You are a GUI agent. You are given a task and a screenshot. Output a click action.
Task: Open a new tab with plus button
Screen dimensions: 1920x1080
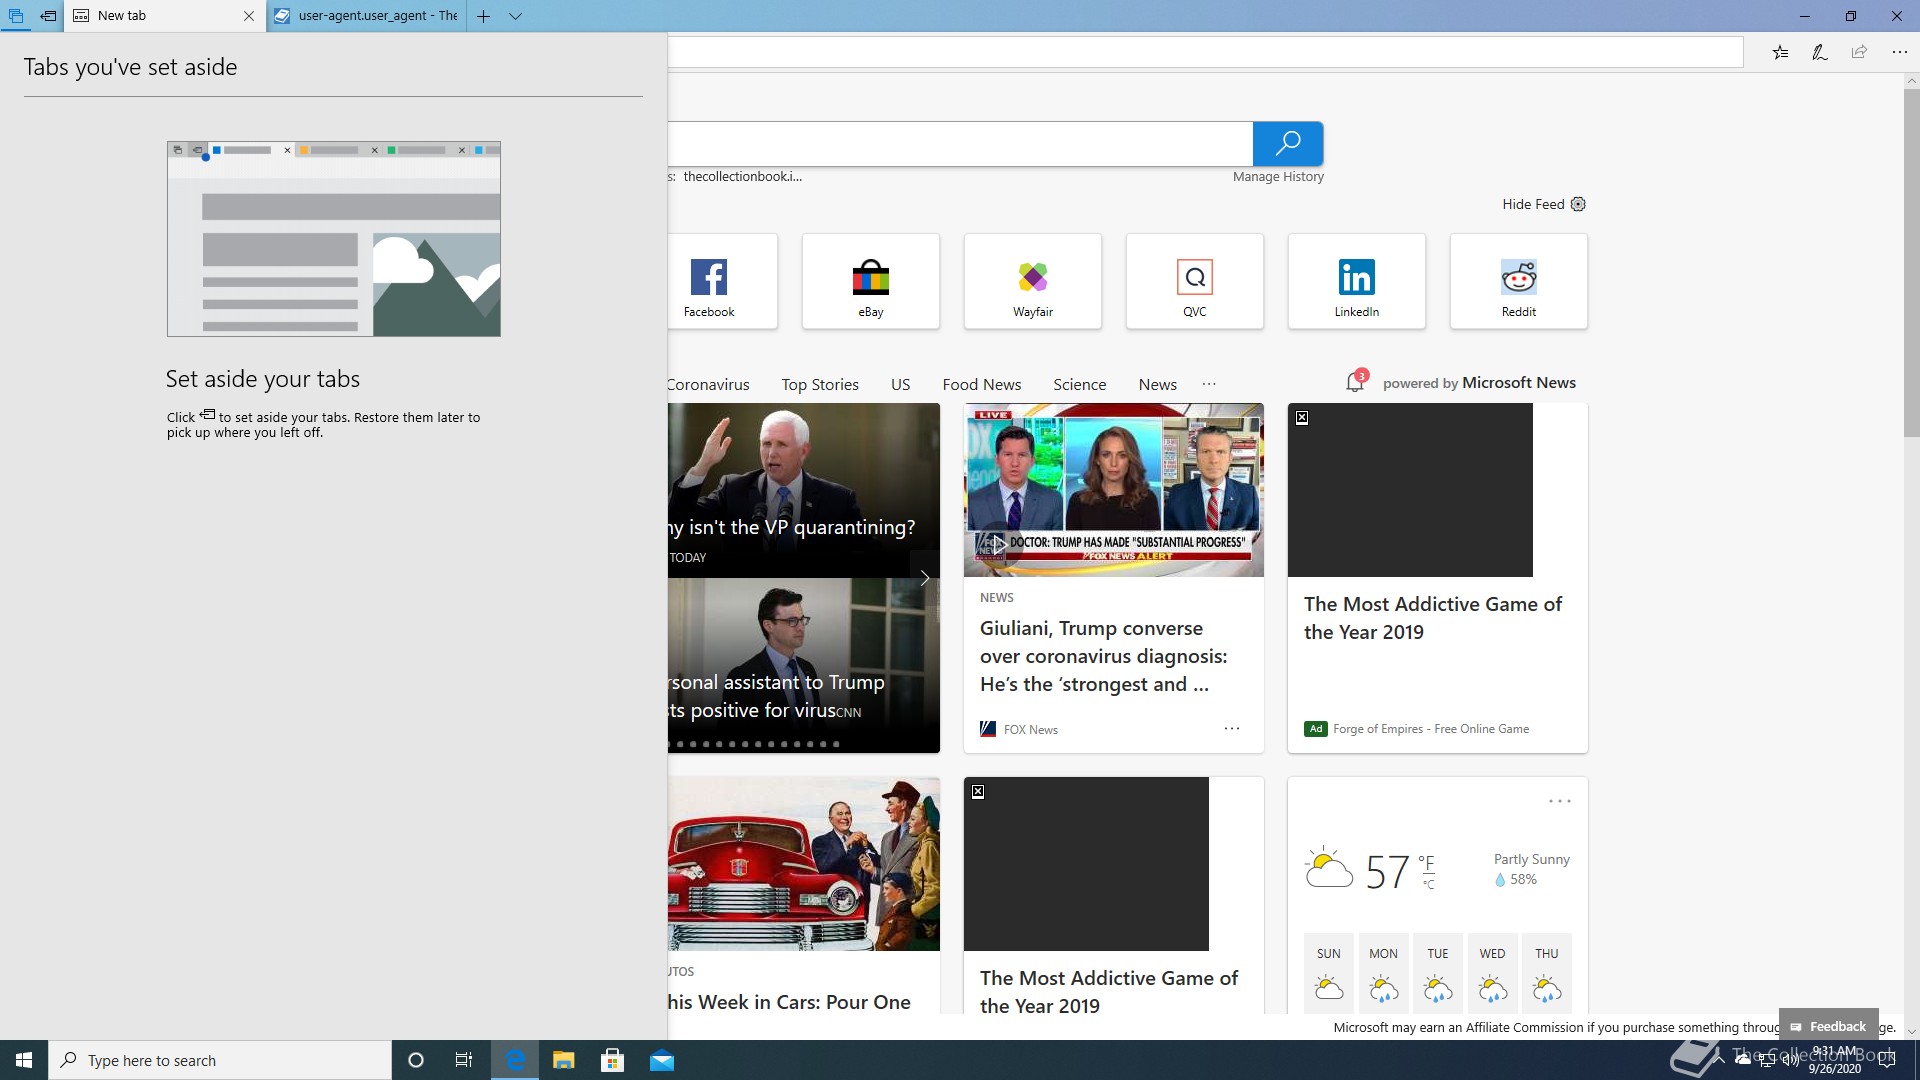click(483, 16)
